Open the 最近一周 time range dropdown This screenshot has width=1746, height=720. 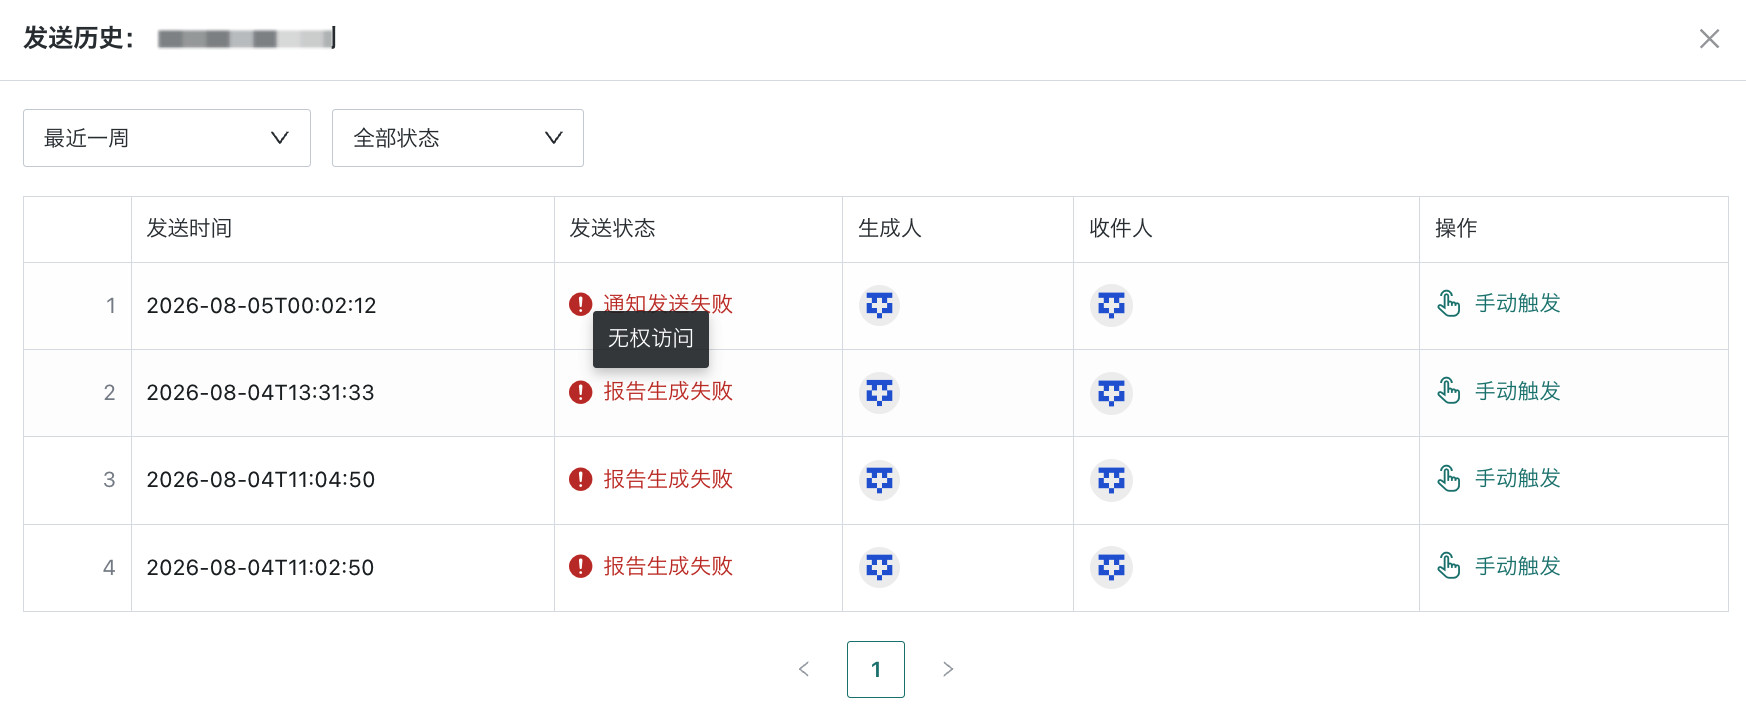click(167, 138)
